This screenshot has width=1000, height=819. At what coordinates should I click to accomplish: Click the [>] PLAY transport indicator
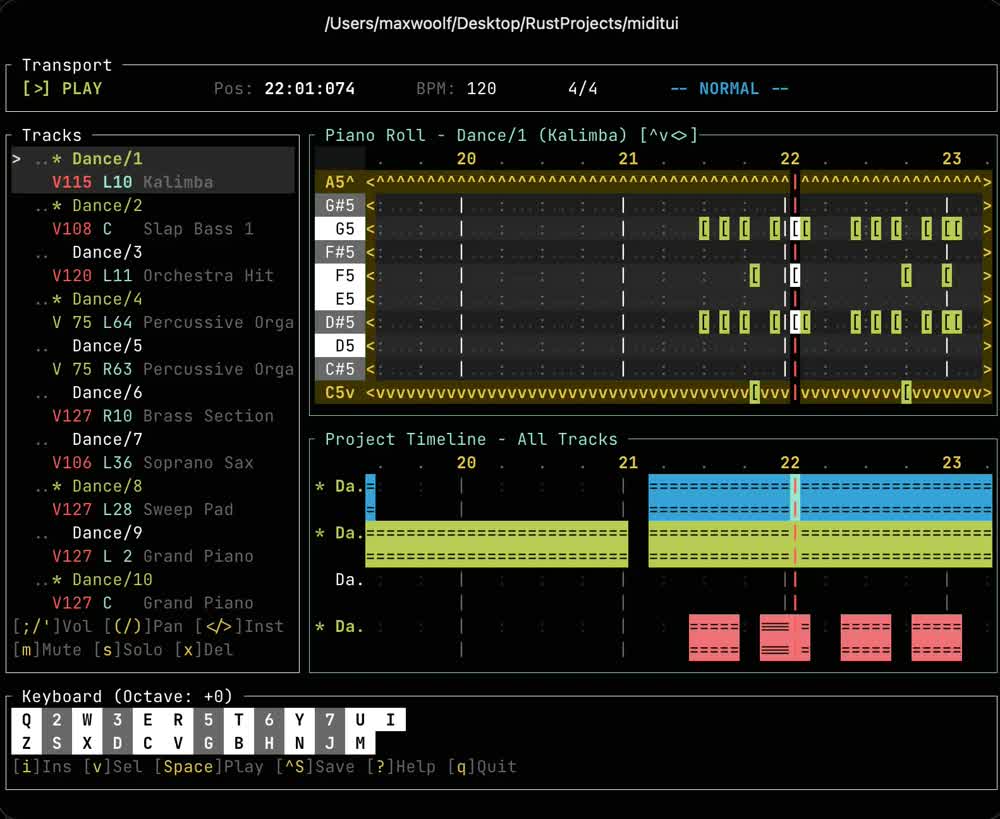click(62, 89)
